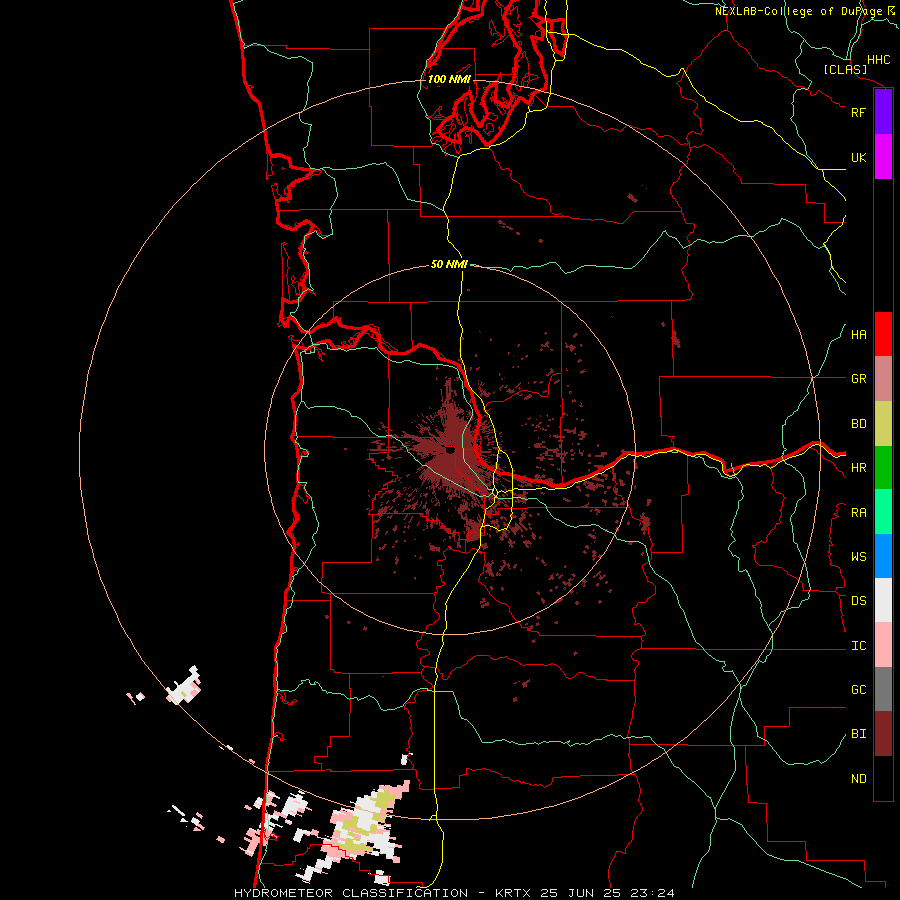Screen dimensions: 900x900
Task: Click the UK legend label
Action: 858,157
